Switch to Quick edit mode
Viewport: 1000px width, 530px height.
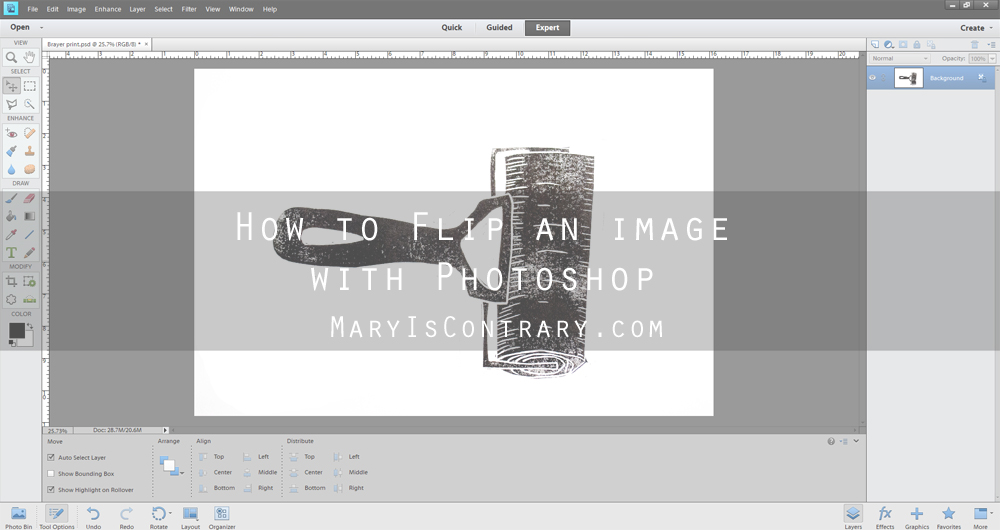click(x=452, y=27)
